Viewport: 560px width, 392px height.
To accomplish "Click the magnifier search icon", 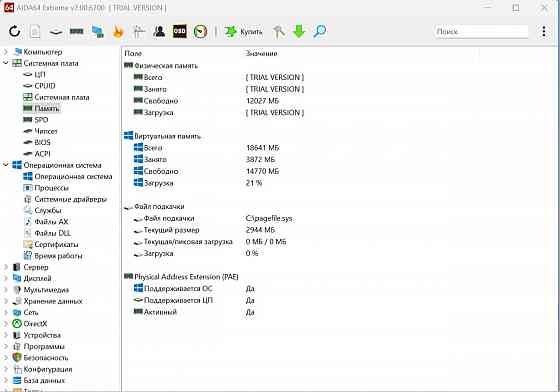I will pyautogui.click(x=320, y=31).
